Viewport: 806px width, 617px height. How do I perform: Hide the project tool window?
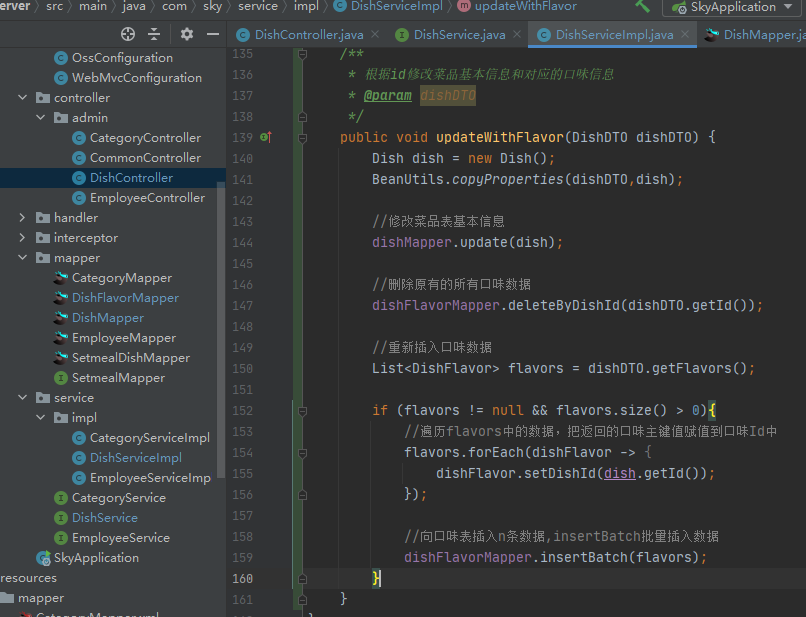[x=211, y=34]
